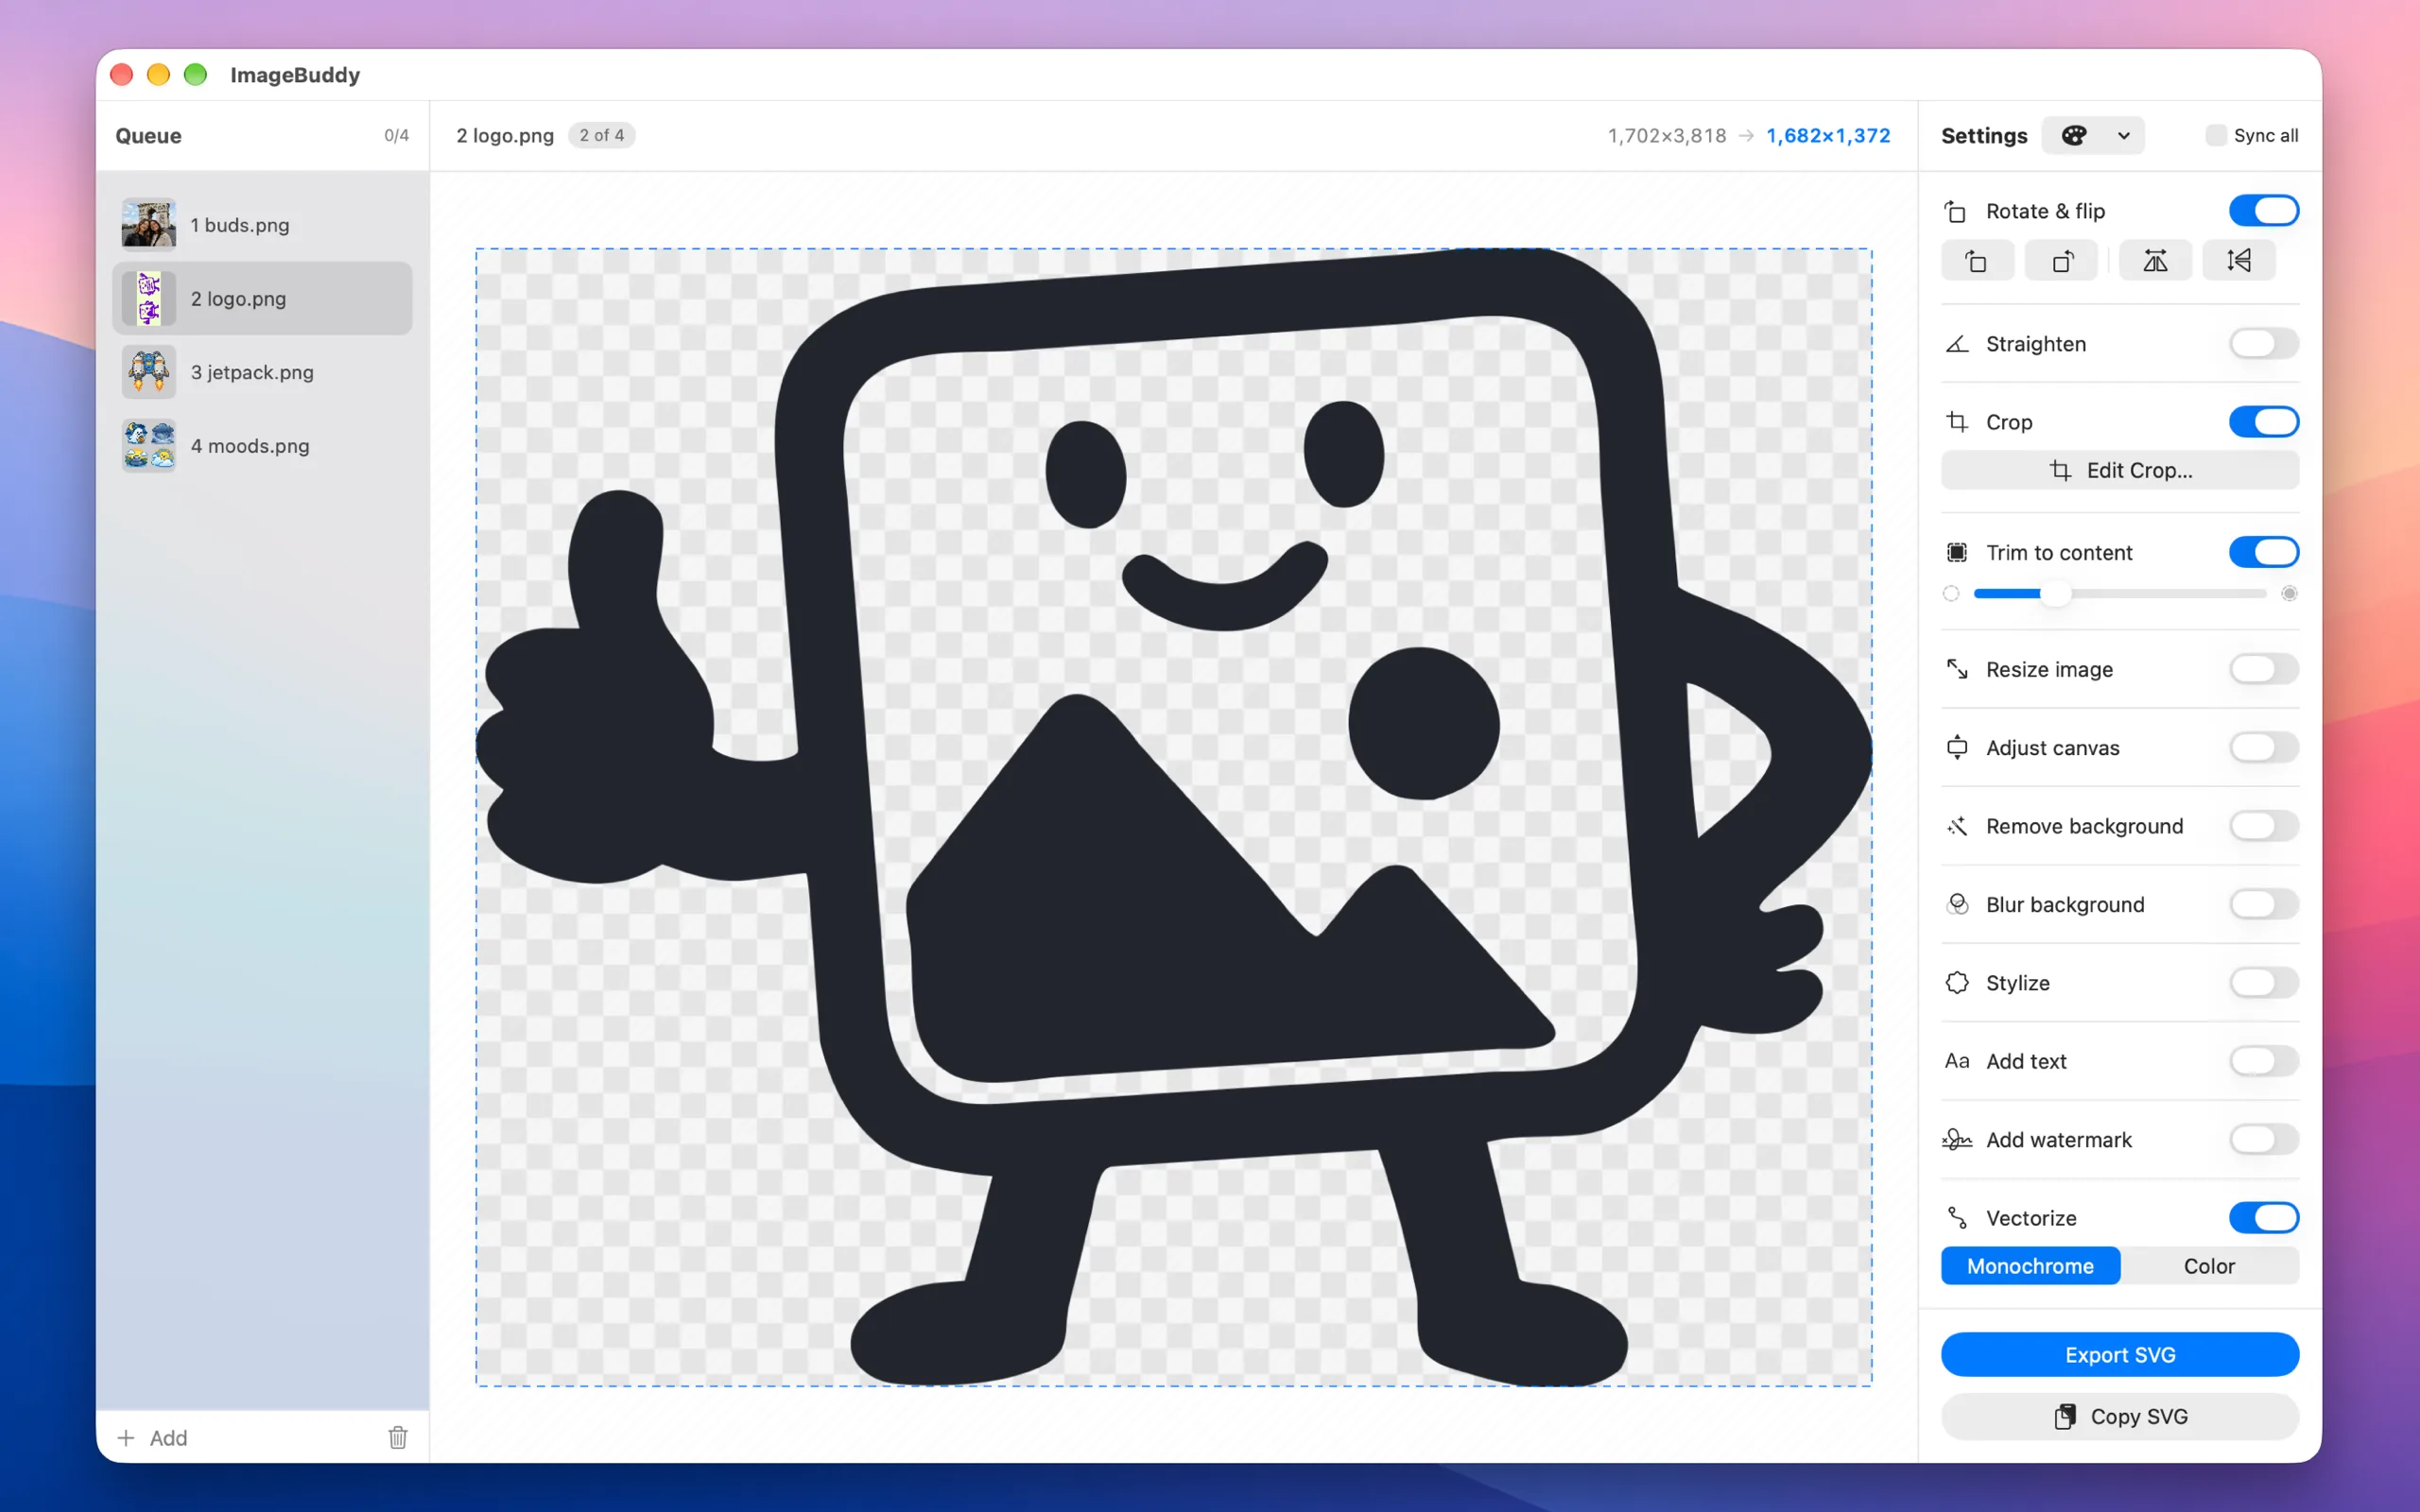Adjust the Trim to content slider

coord(2055,594)
